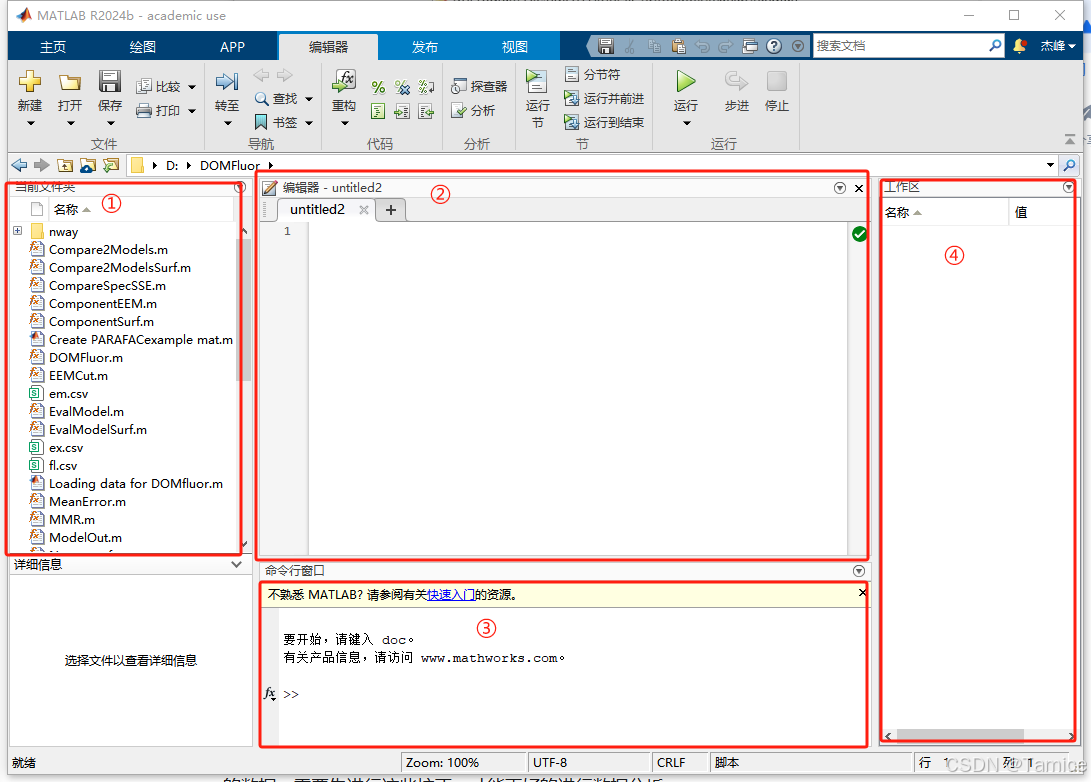Click the quick access save icon
This screenshot has height=782, width=1091.
[606, 46]
